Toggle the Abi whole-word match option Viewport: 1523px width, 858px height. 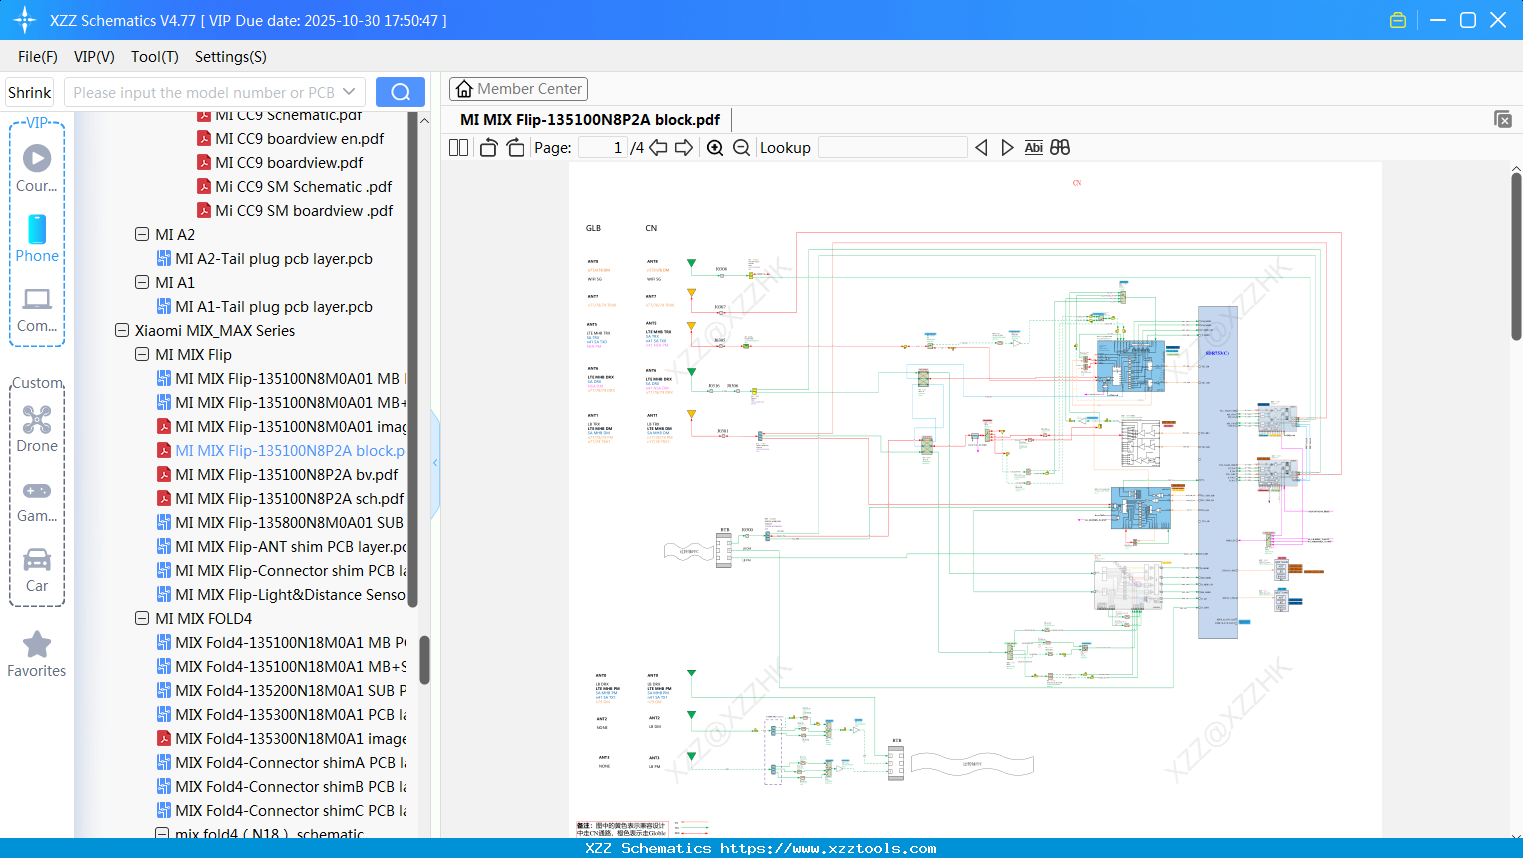pyautogui.click(x=1033, y=148)
